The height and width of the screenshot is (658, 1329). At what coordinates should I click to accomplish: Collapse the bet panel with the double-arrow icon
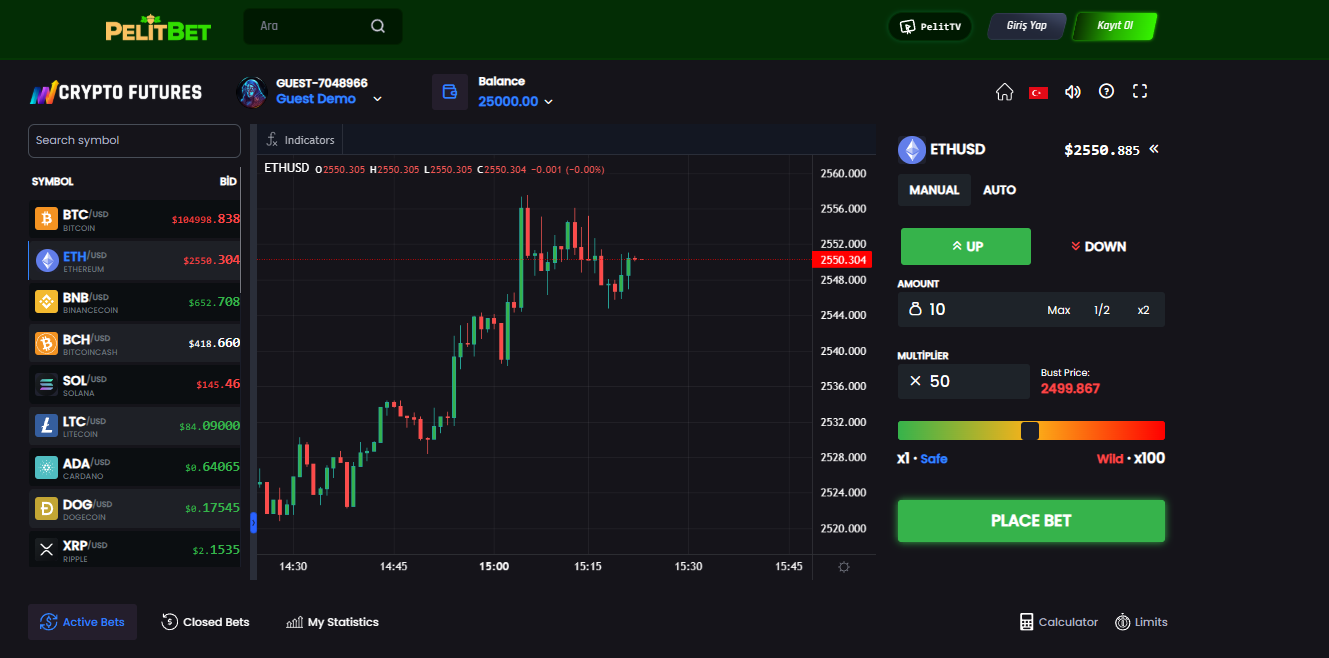(x=1153, y=149)
